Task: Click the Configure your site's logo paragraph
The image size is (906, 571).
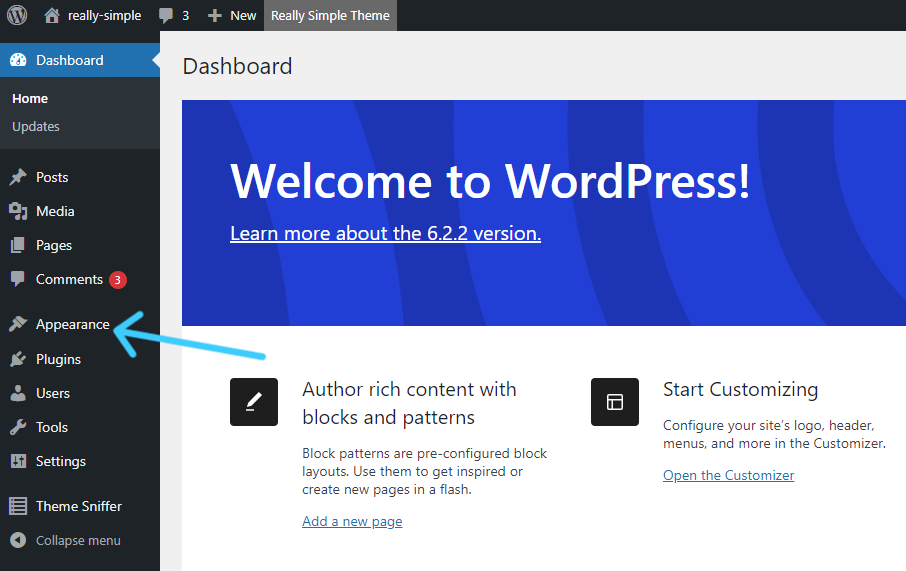Action: pyautogui.click(x=774, y=435)
